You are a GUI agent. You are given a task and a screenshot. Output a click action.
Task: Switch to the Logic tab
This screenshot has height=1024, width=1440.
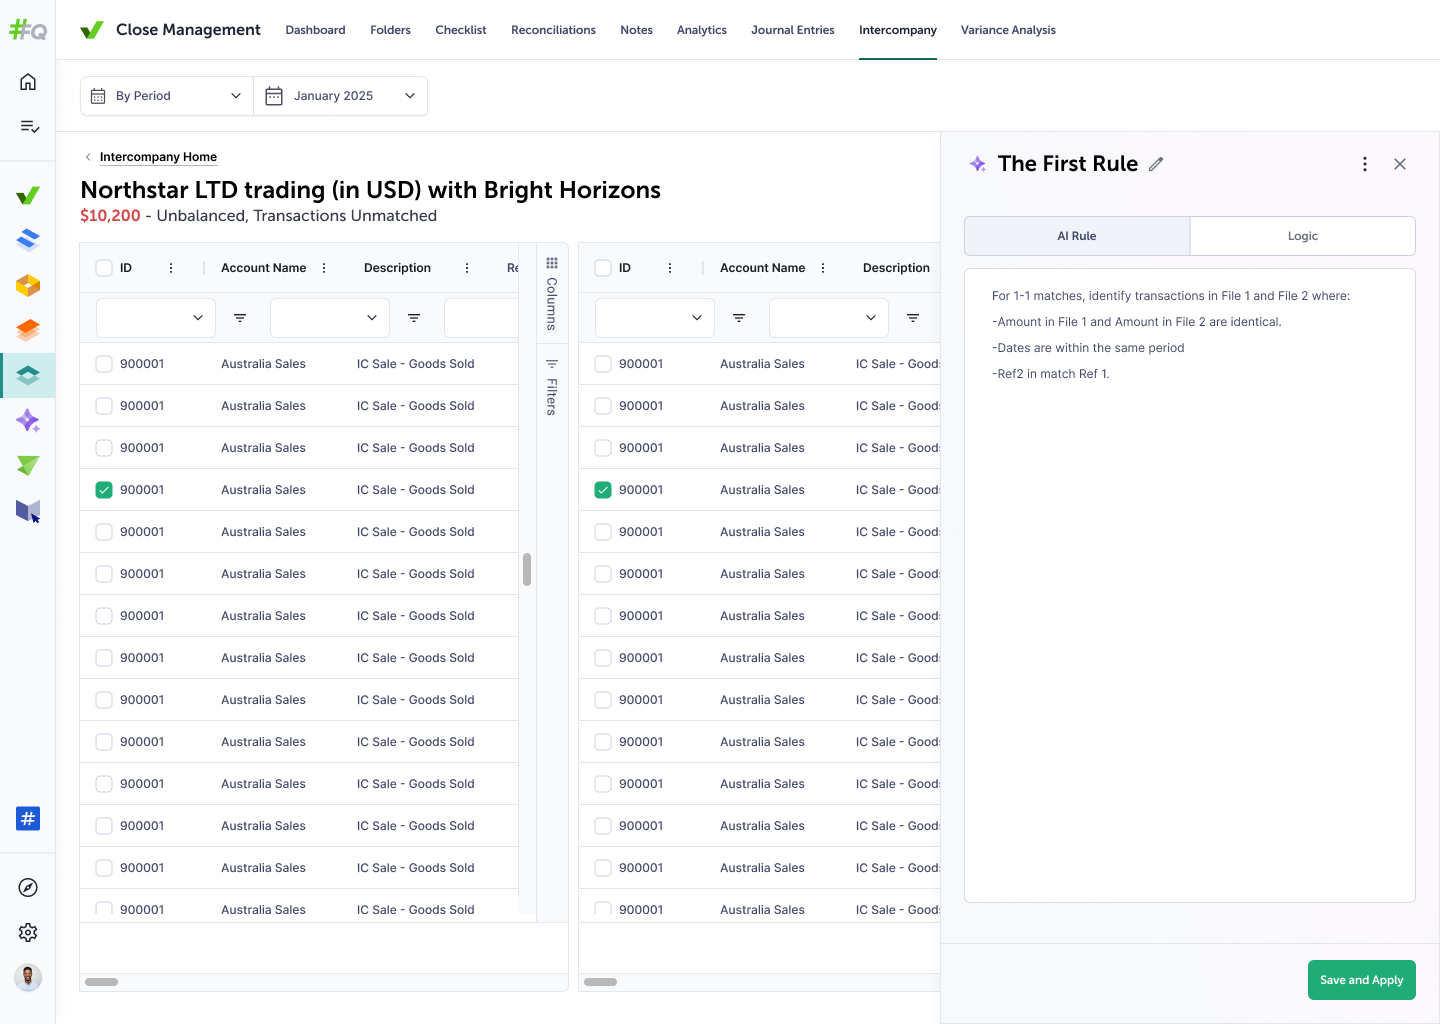1303,236
